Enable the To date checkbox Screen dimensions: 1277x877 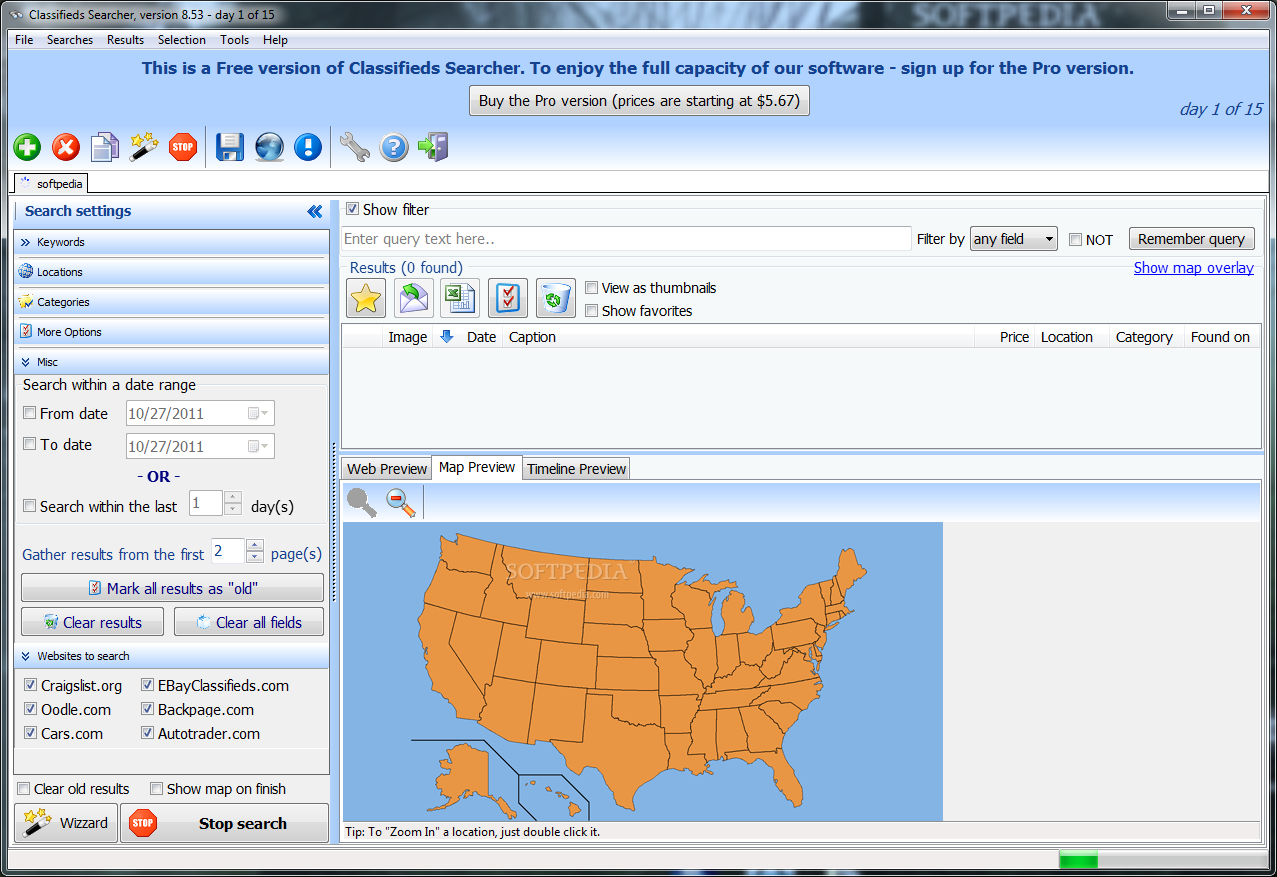click(x=30, y=444)
